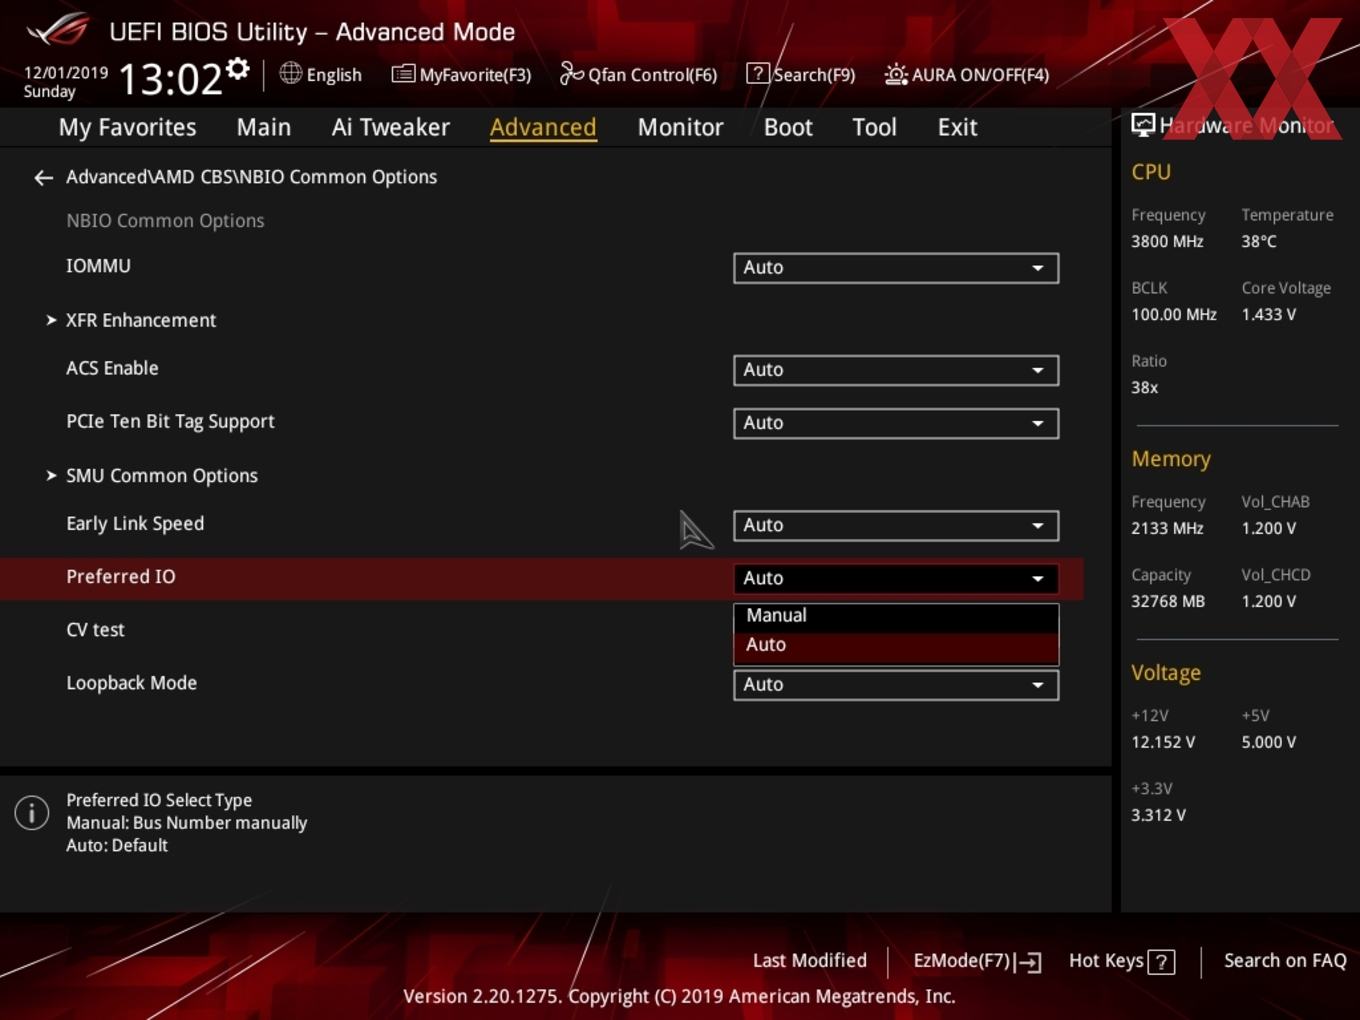Switch to the Main tab
1360x1020 pixels.
264,127
